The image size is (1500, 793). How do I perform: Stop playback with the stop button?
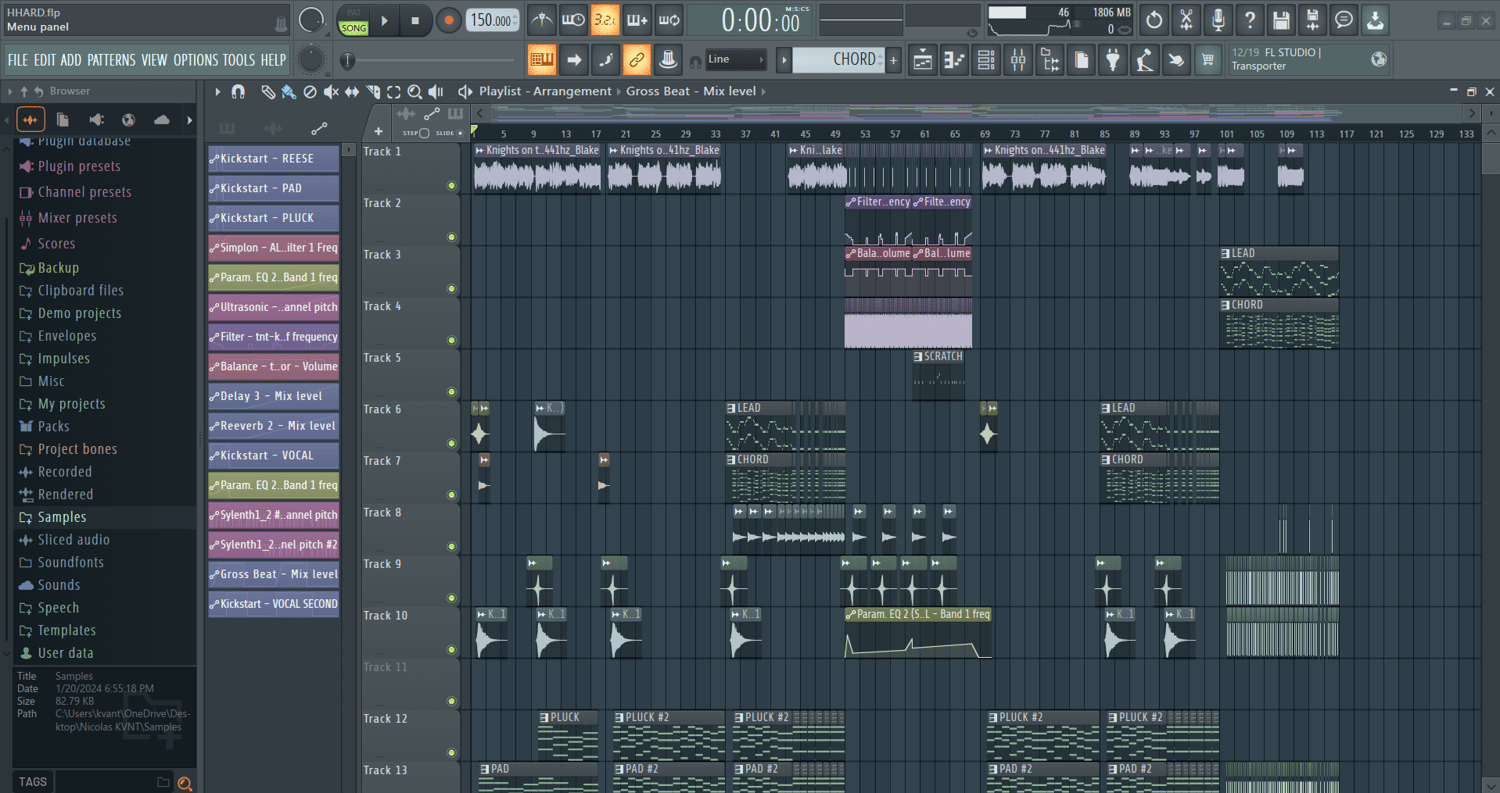[415, 20]
